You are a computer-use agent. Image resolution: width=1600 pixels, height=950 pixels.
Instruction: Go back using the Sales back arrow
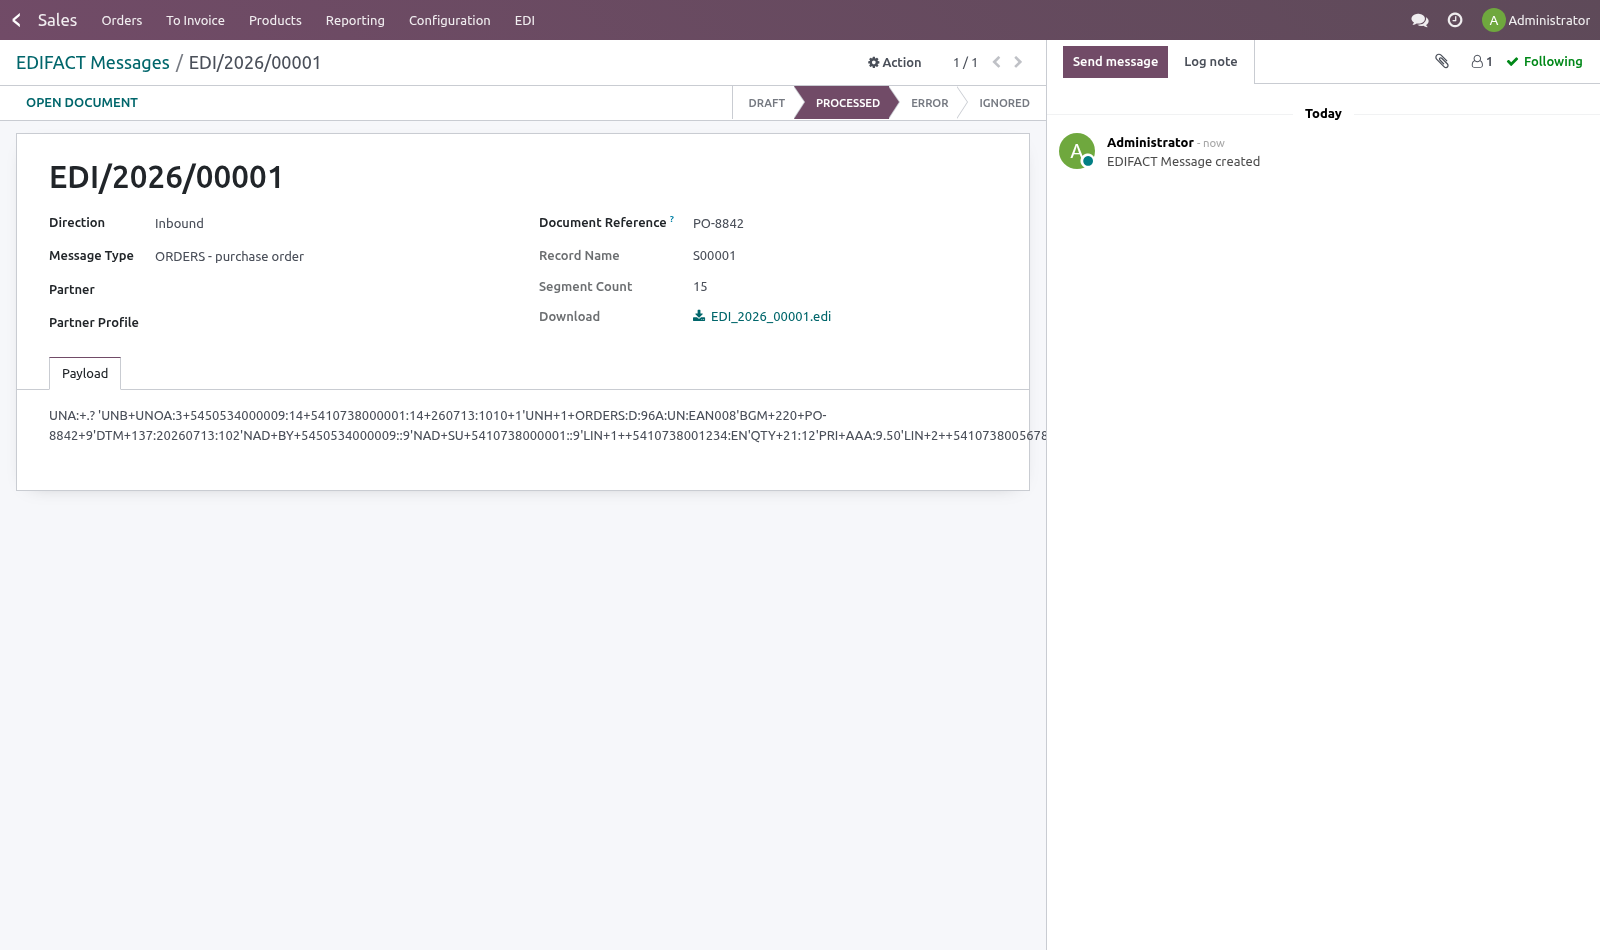pos(16,20)
